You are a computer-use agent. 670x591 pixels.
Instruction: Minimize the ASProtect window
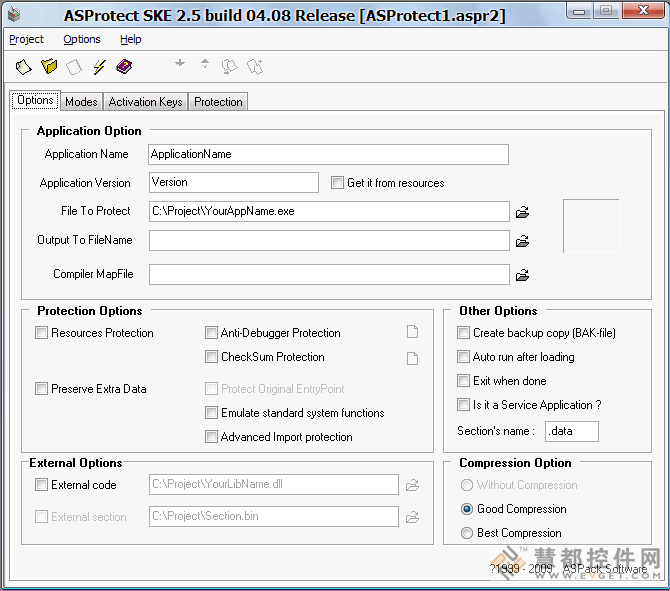[x=579, y=11]
